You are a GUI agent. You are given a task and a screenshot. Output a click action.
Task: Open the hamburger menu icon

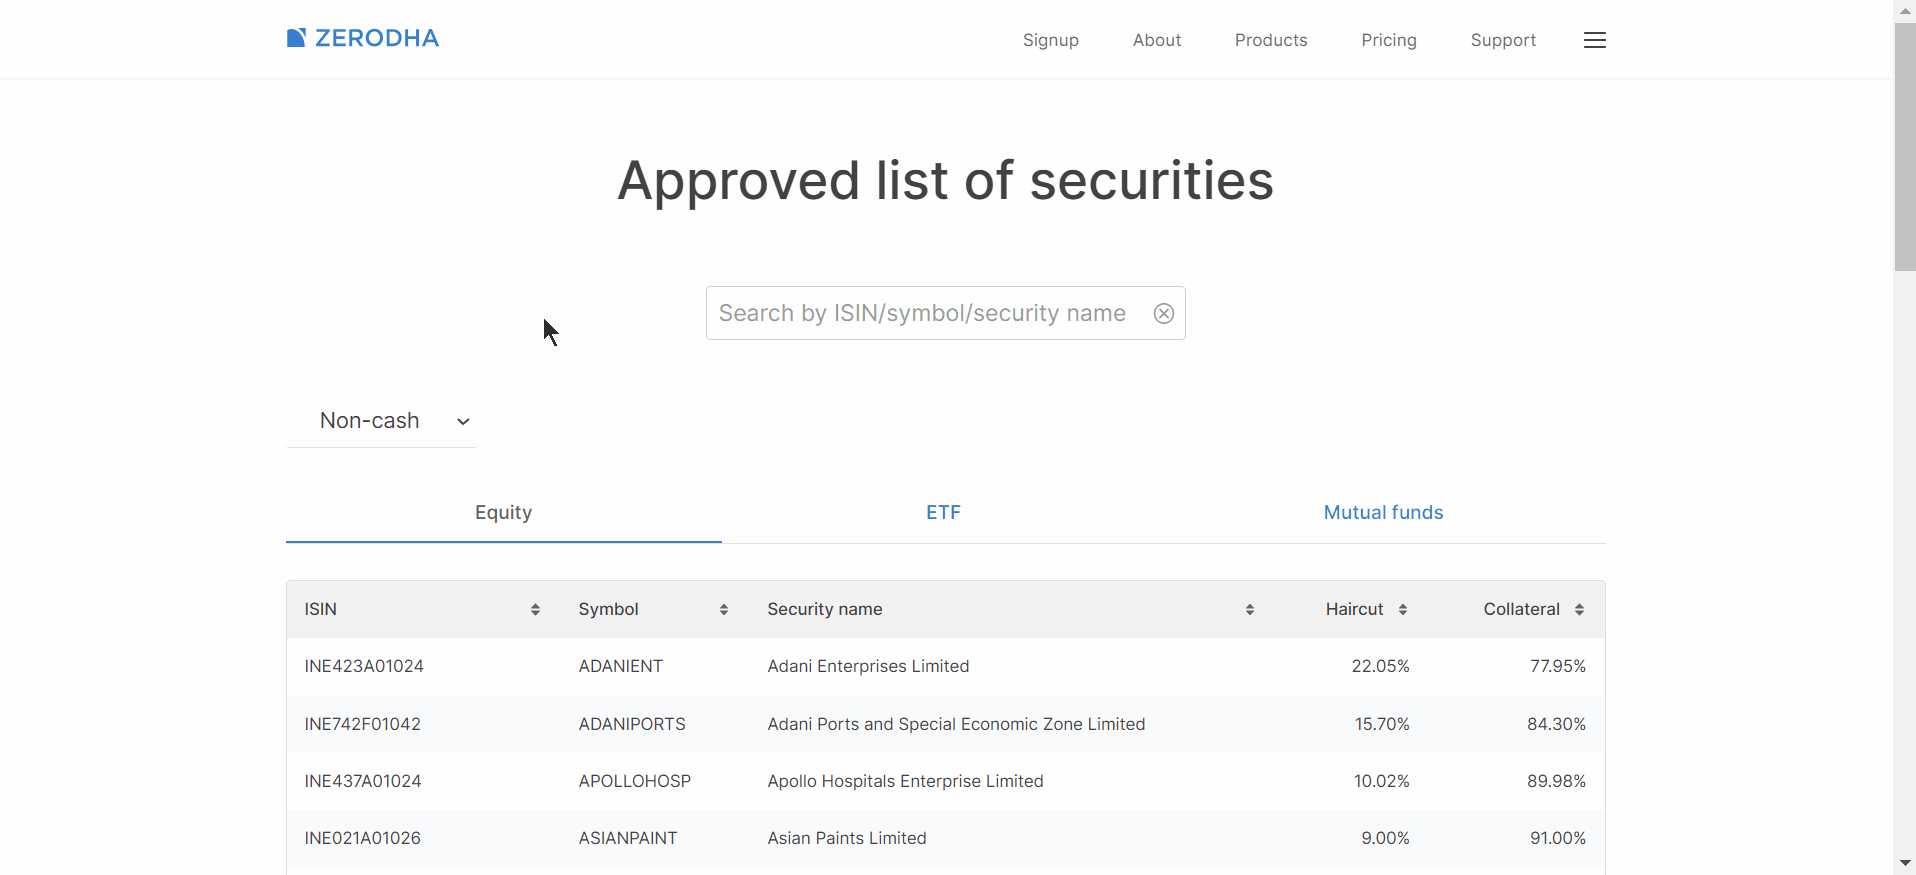coord(1595,40)
